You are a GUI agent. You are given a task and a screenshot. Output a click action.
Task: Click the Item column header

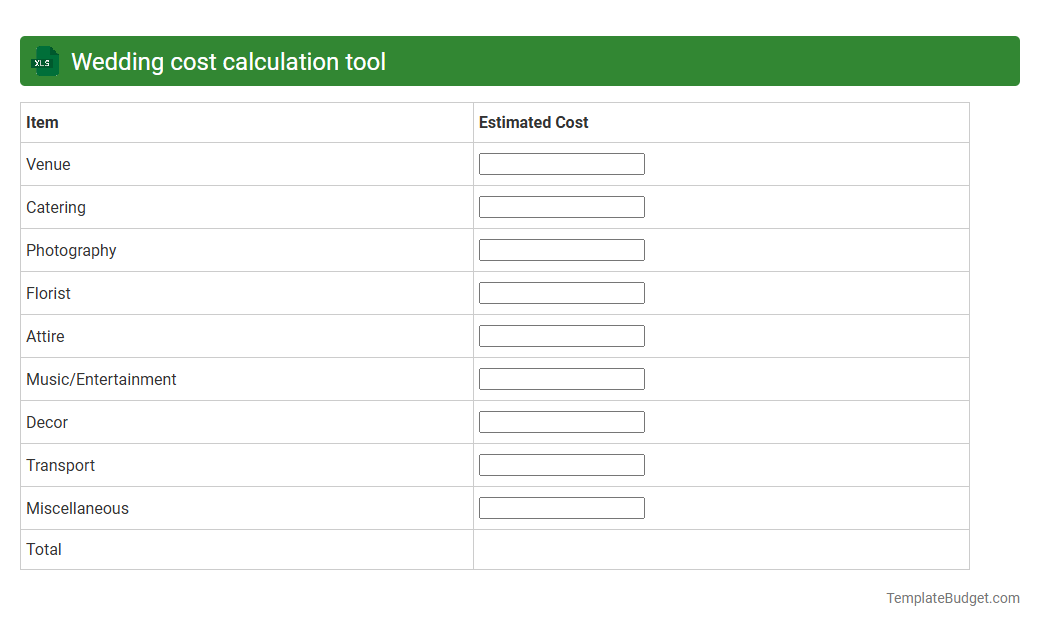[x=42, y=122]
